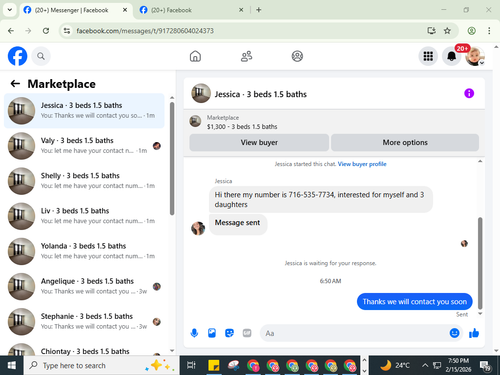Image resolution: width=500 pixels, height=375 pixels.
Task: Record a voice clip with microphone icon
Action: tap(194, 333)
